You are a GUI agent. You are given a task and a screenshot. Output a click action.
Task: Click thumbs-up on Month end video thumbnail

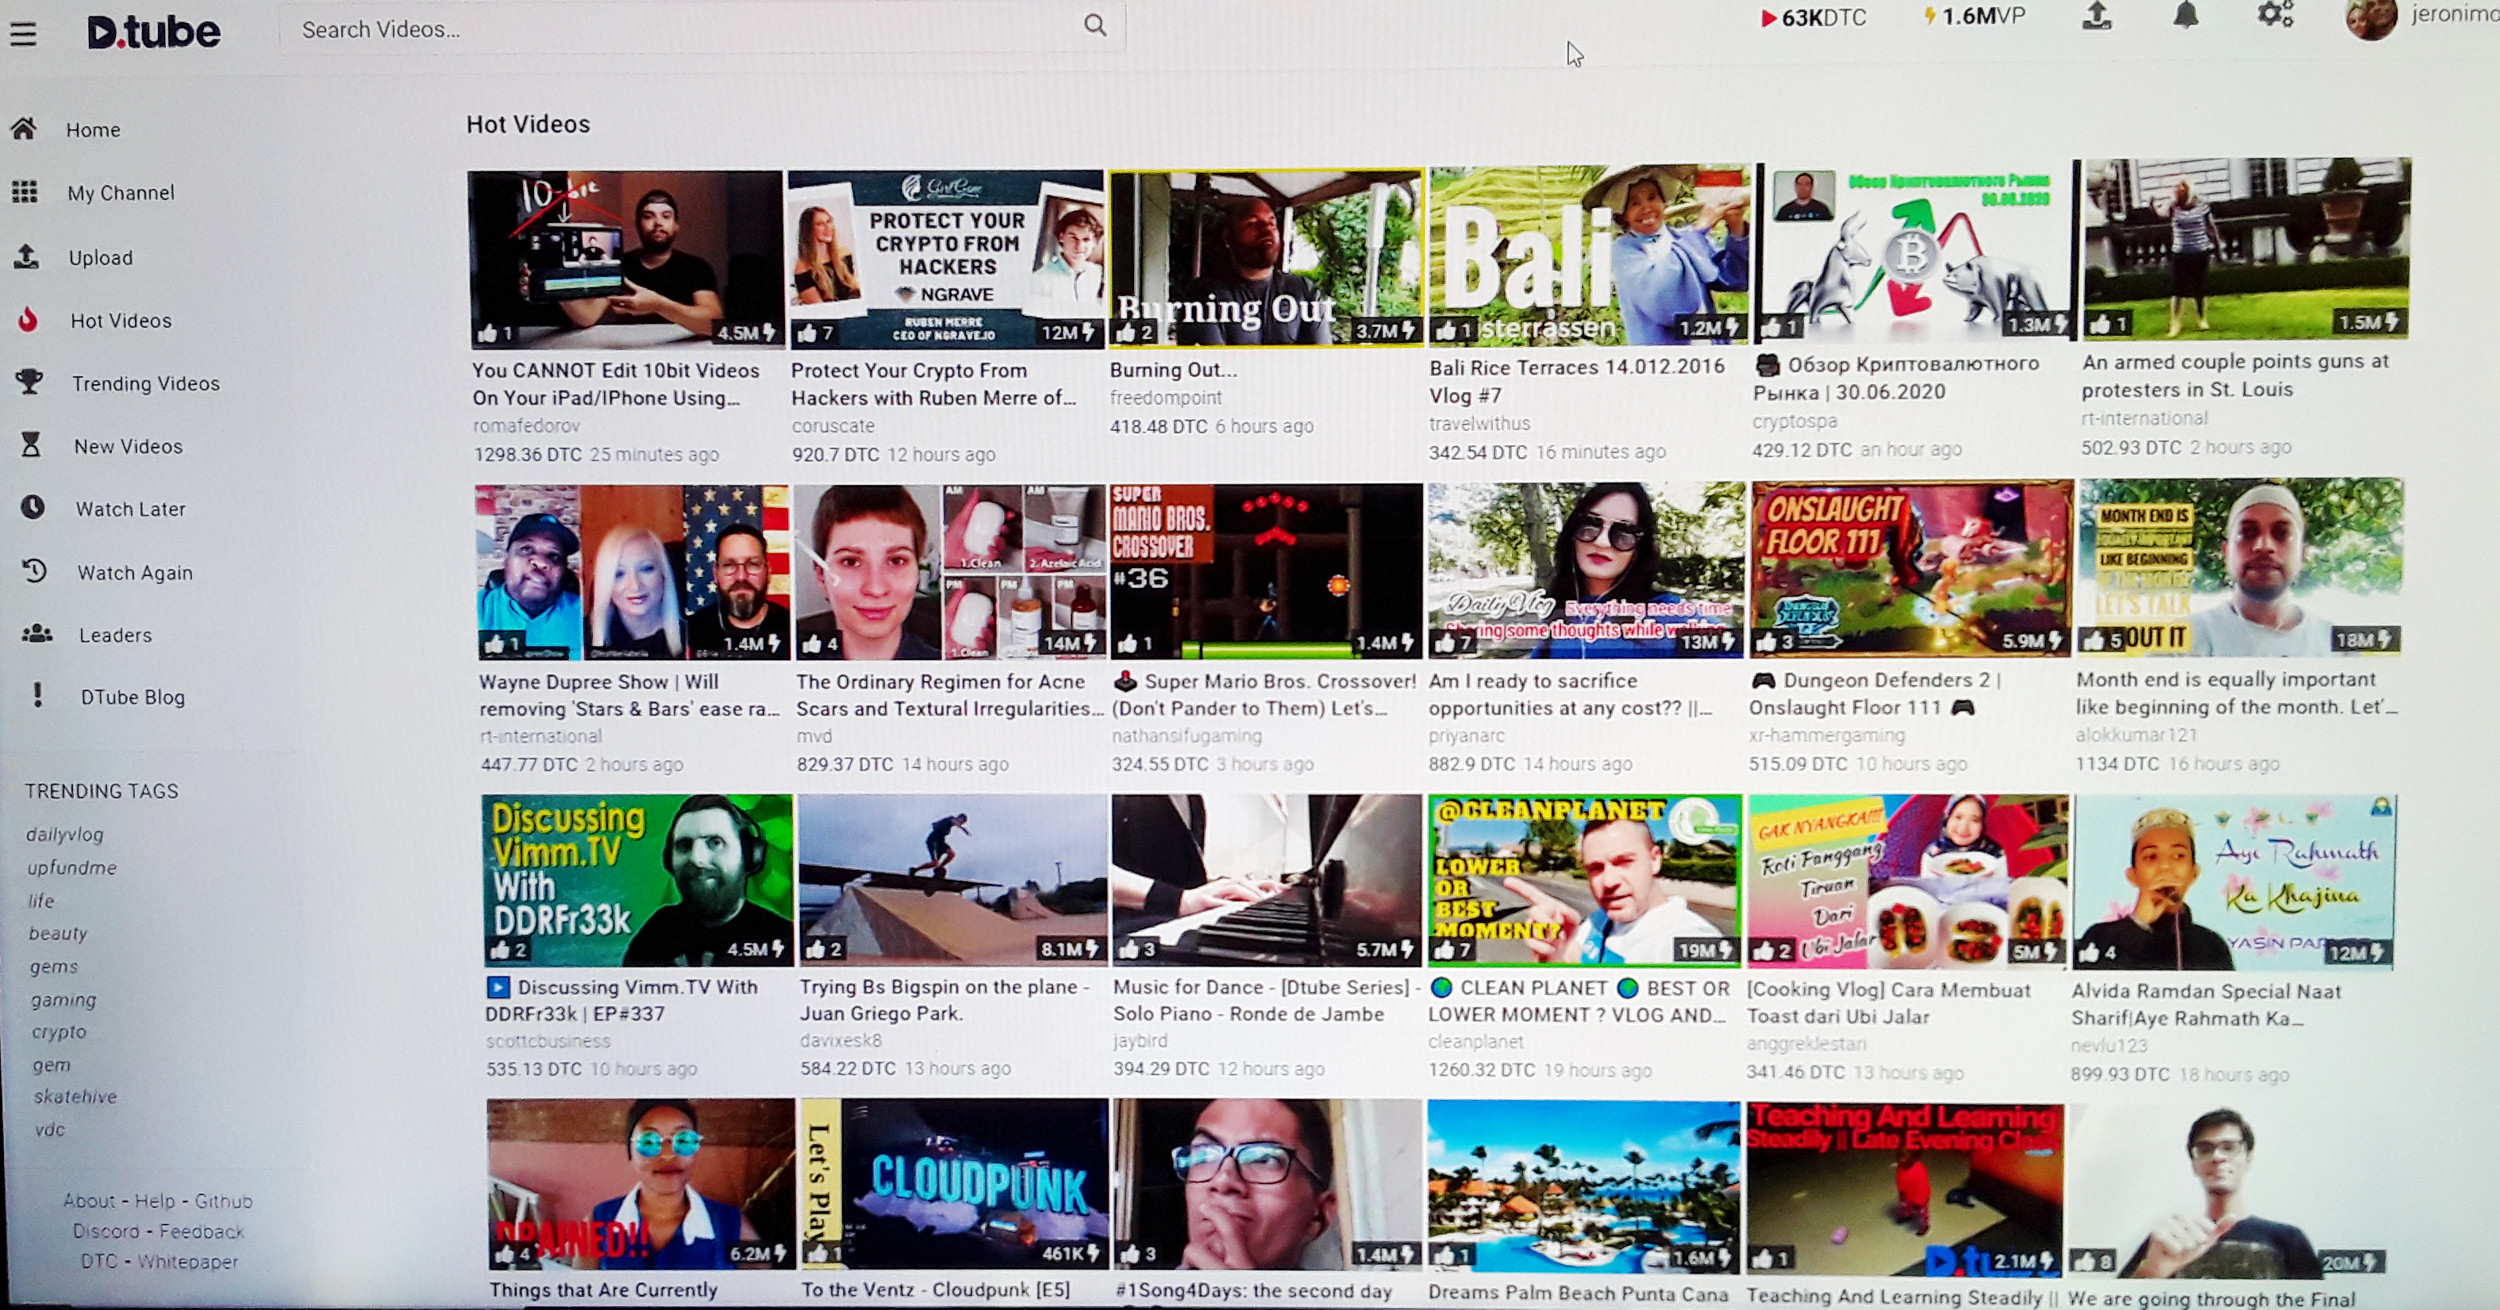click(2093, 640)
